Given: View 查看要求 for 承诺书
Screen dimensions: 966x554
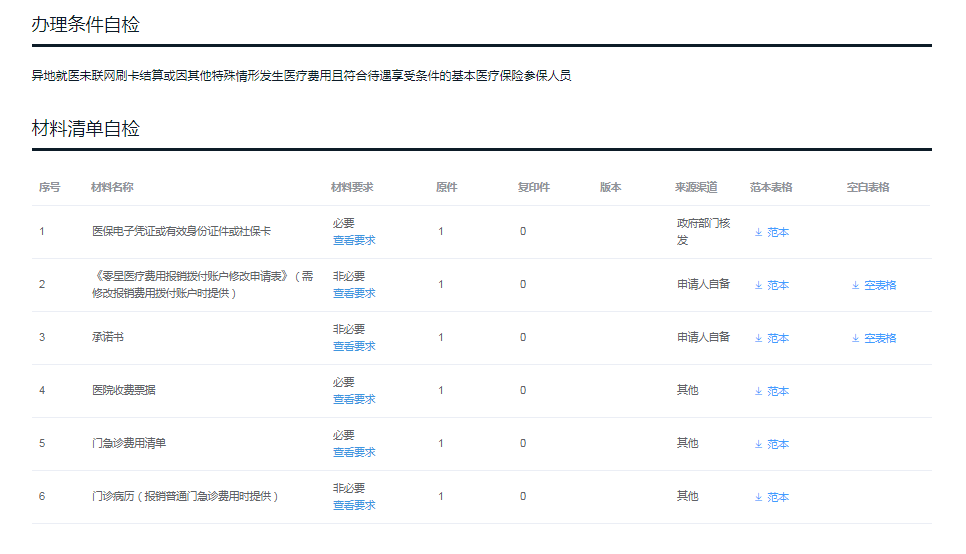Looking at the screenshot, I should click(354, 346).
